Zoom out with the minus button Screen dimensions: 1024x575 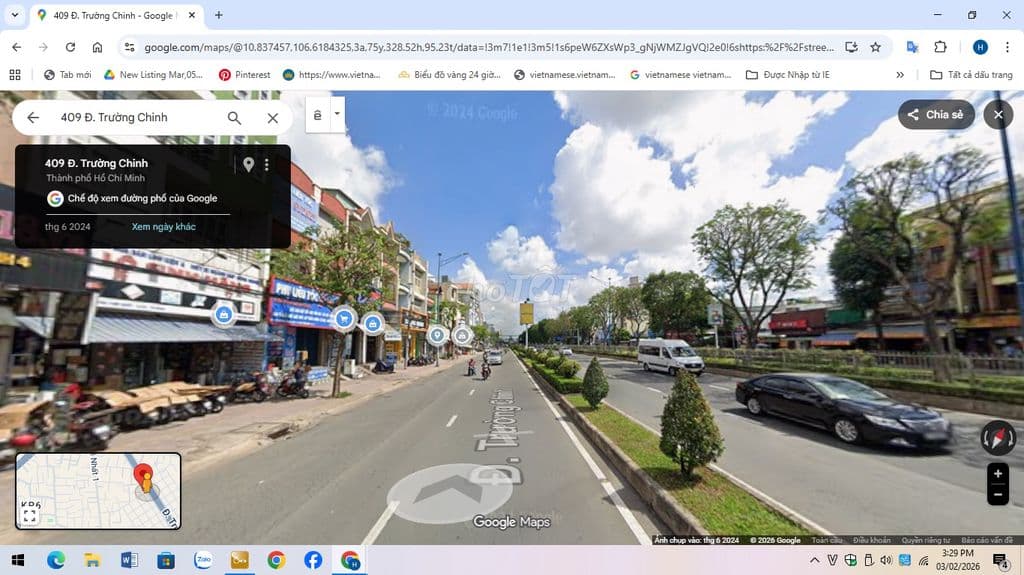pos(997,495)
